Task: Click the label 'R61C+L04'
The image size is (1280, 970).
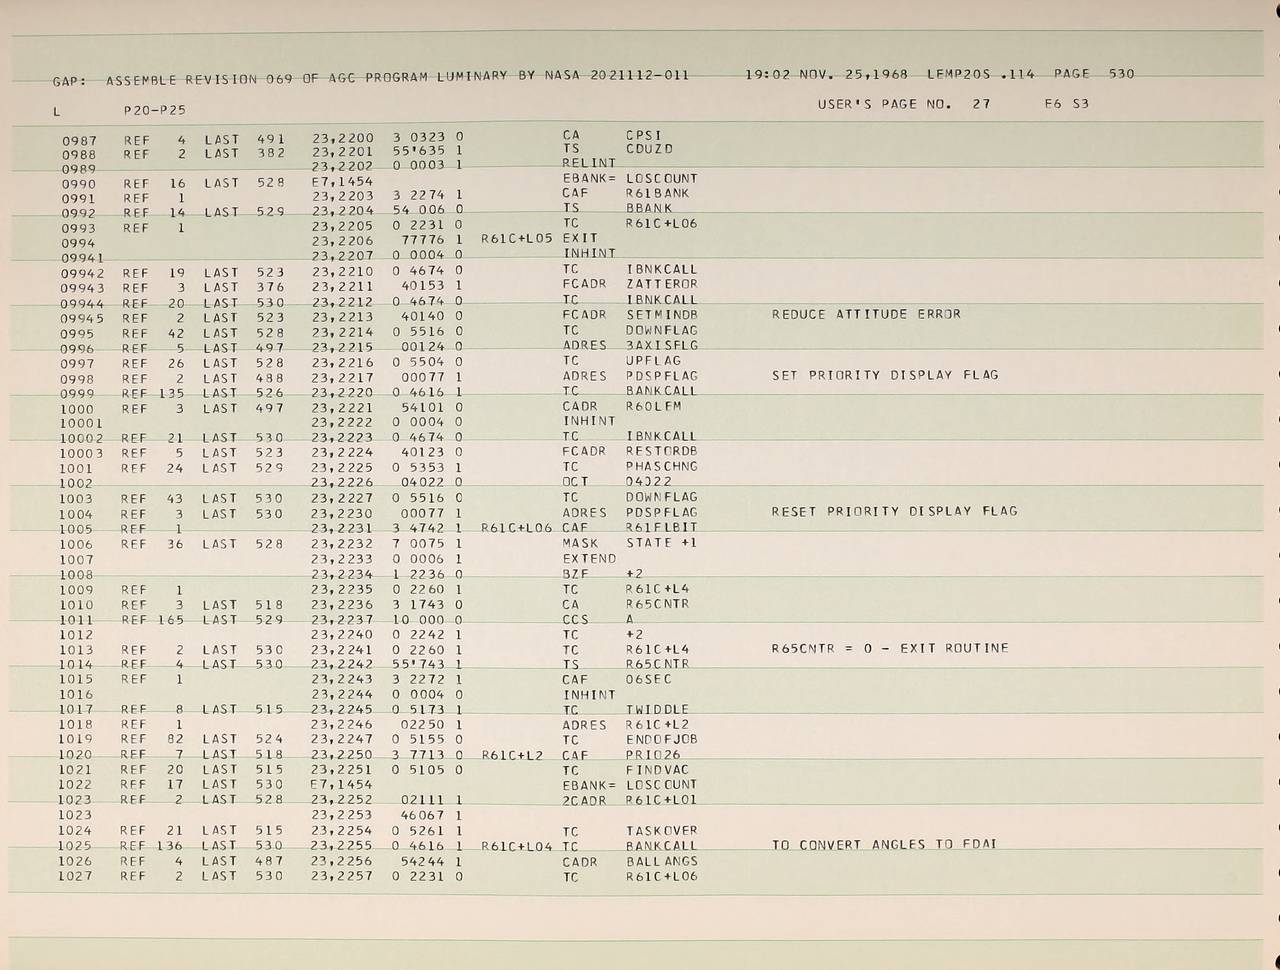Action: click(x=516, y=846)
